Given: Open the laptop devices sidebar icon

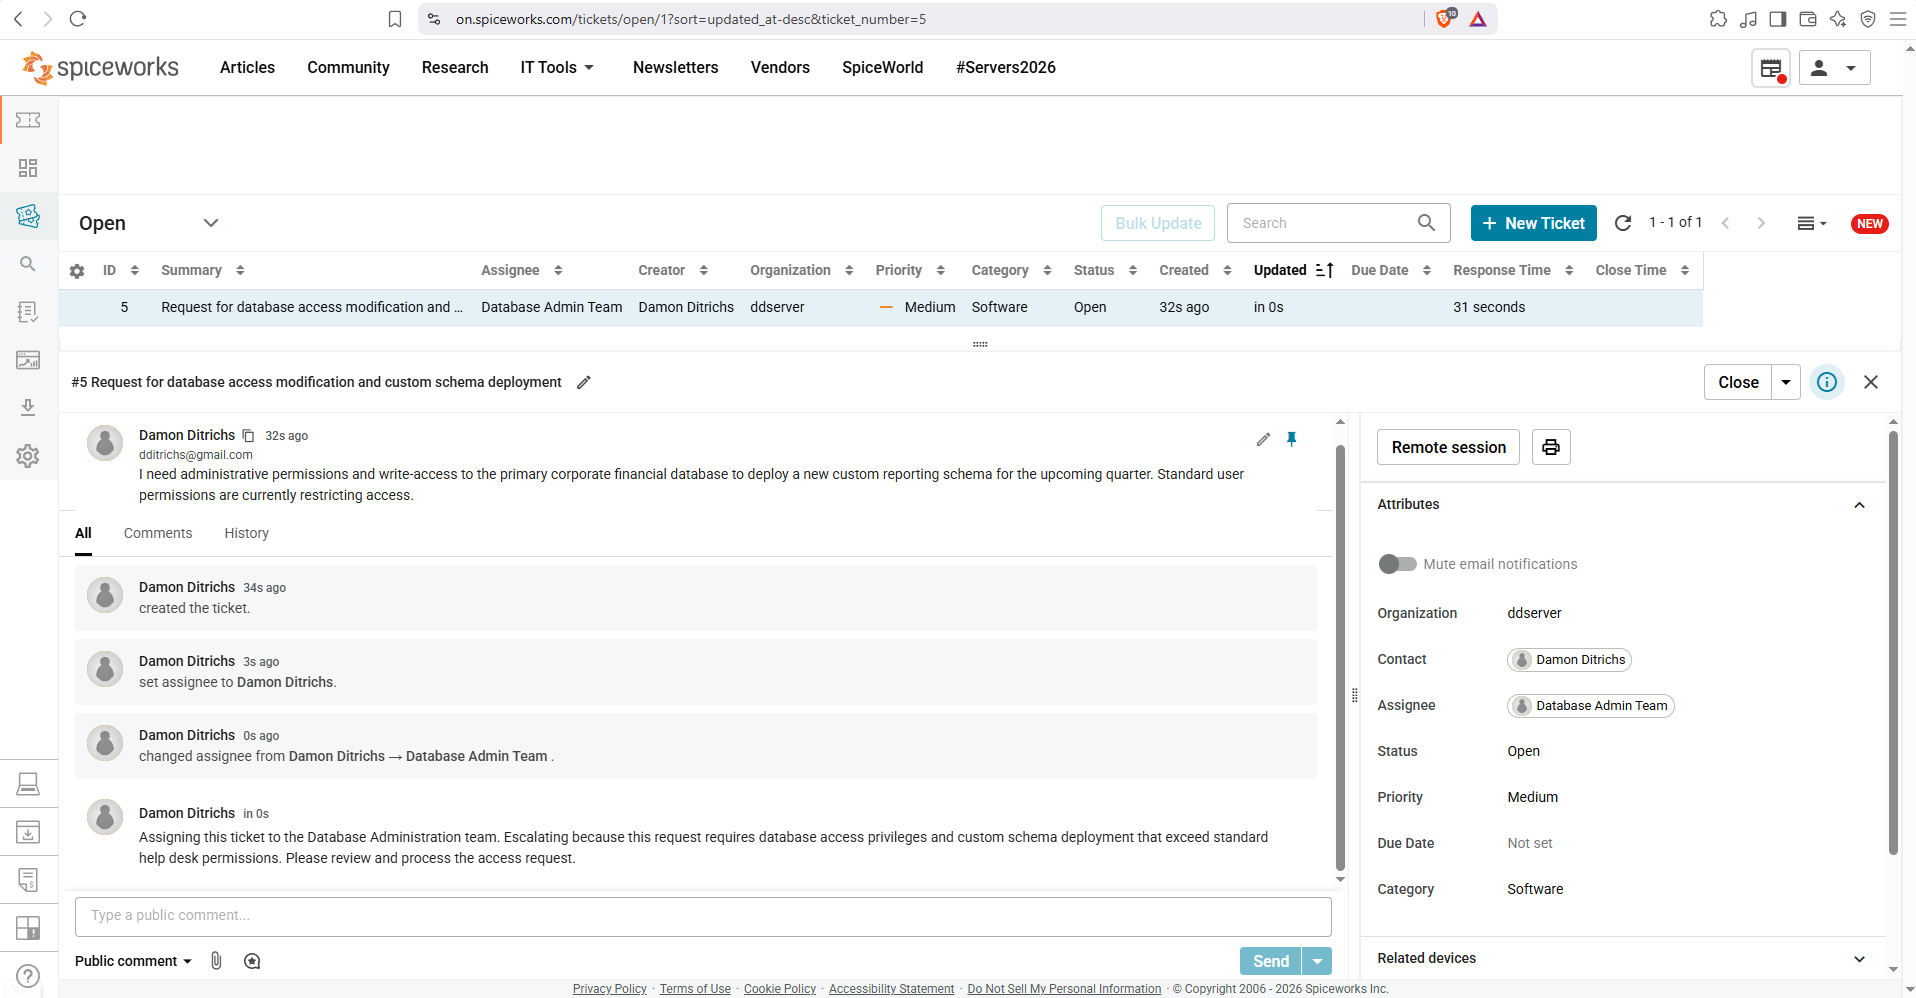Looking at the screenshot, I should (28, 784).
